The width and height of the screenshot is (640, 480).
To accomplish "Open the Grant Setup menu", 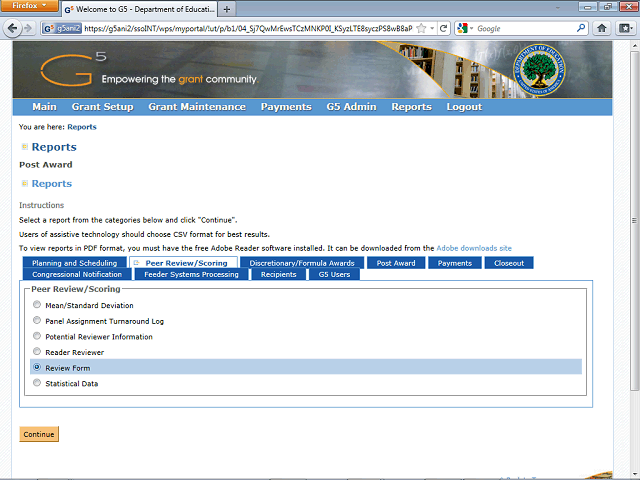I will tap(102, 107).
